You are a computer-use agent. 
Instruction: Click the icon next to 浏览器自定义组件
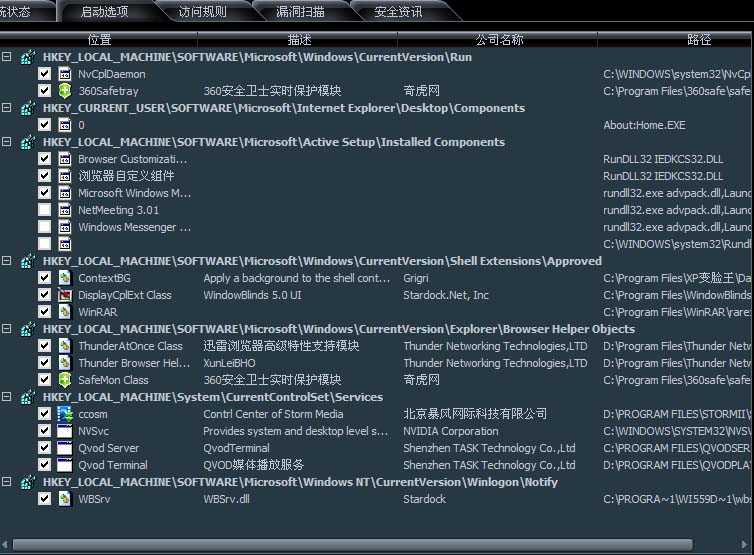[64, 176]
